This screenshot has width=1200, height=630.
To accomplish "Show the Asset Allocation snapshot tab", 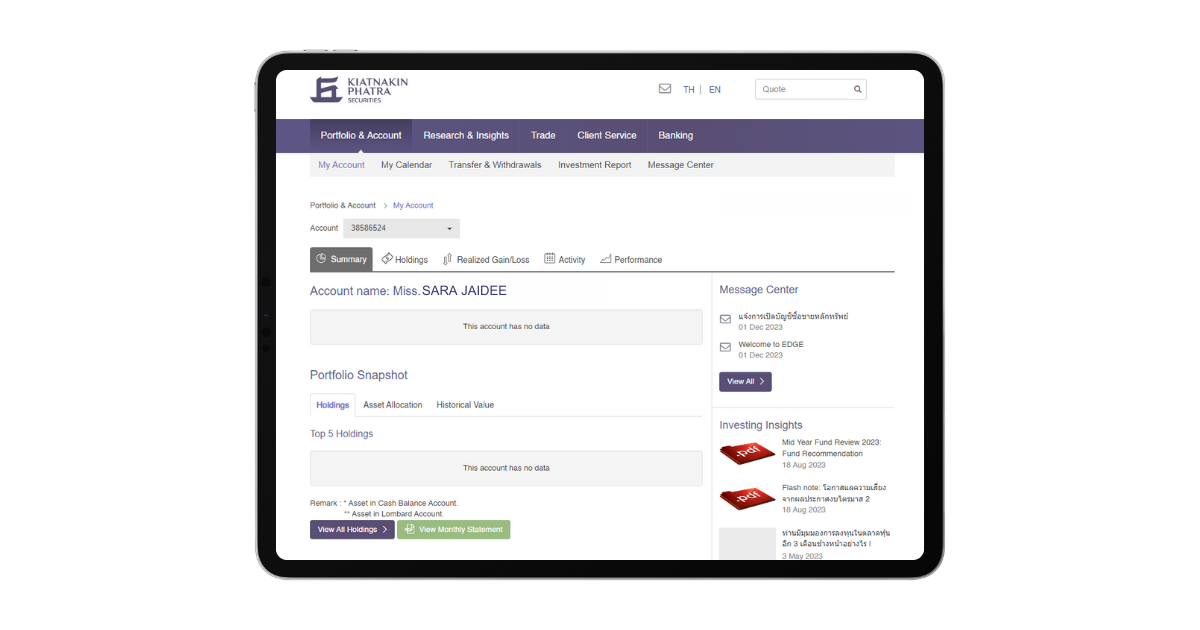I will 392,405.
